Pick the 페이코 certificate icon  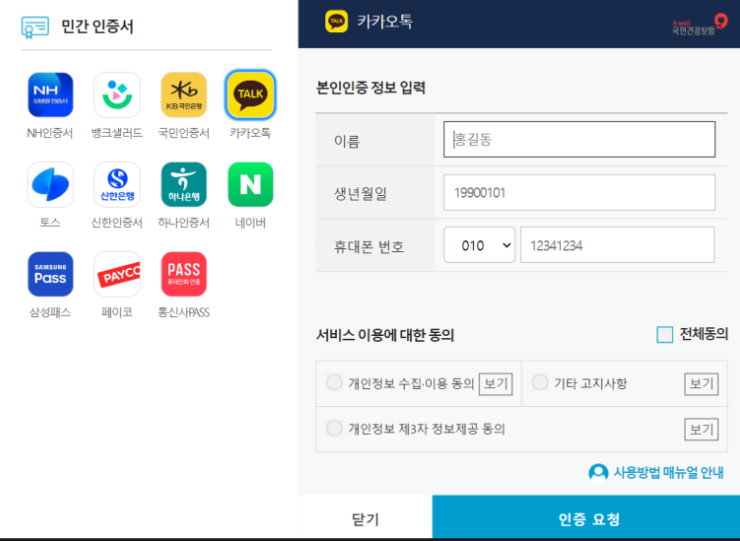pyautogui.click(x=117, y=274)
